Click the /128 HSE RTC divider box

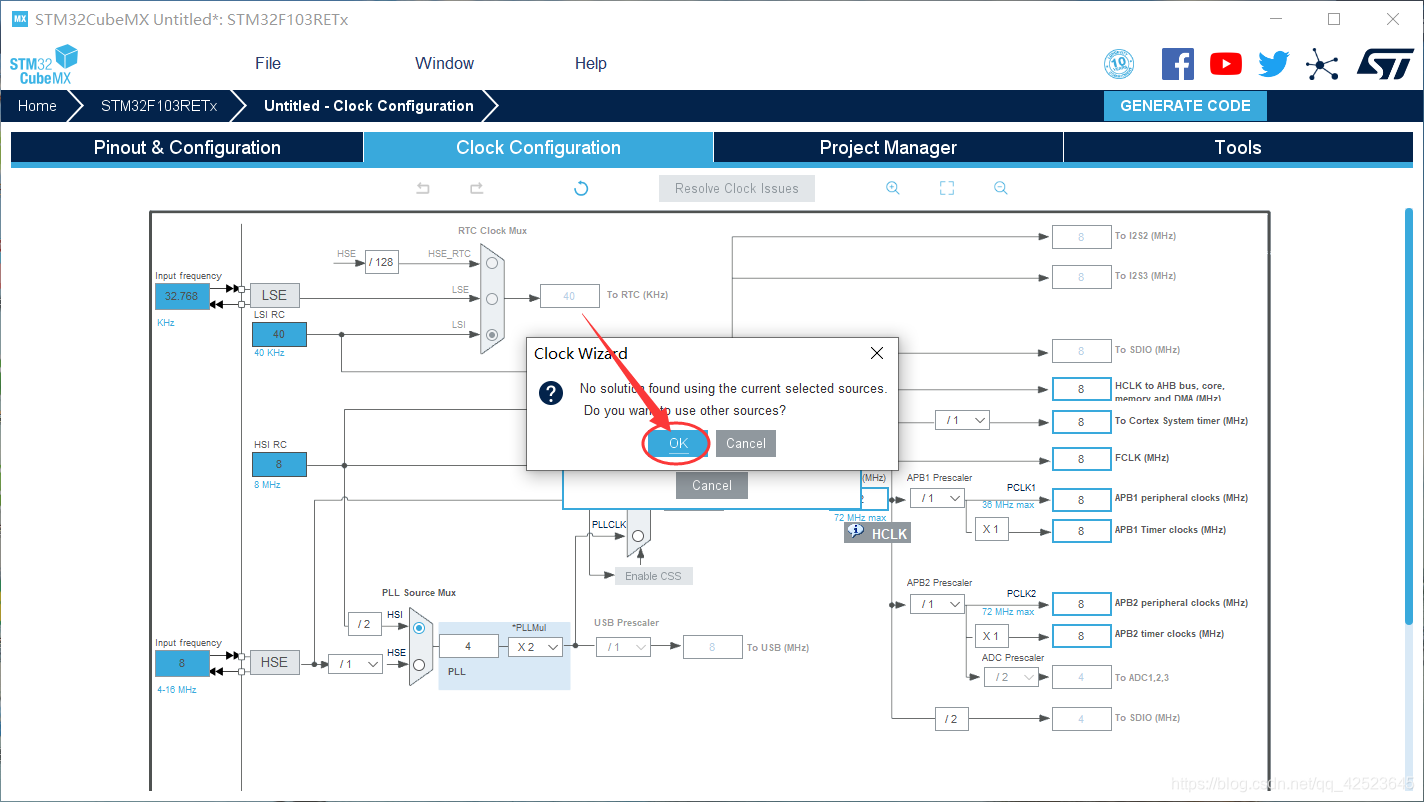(381, 262)
